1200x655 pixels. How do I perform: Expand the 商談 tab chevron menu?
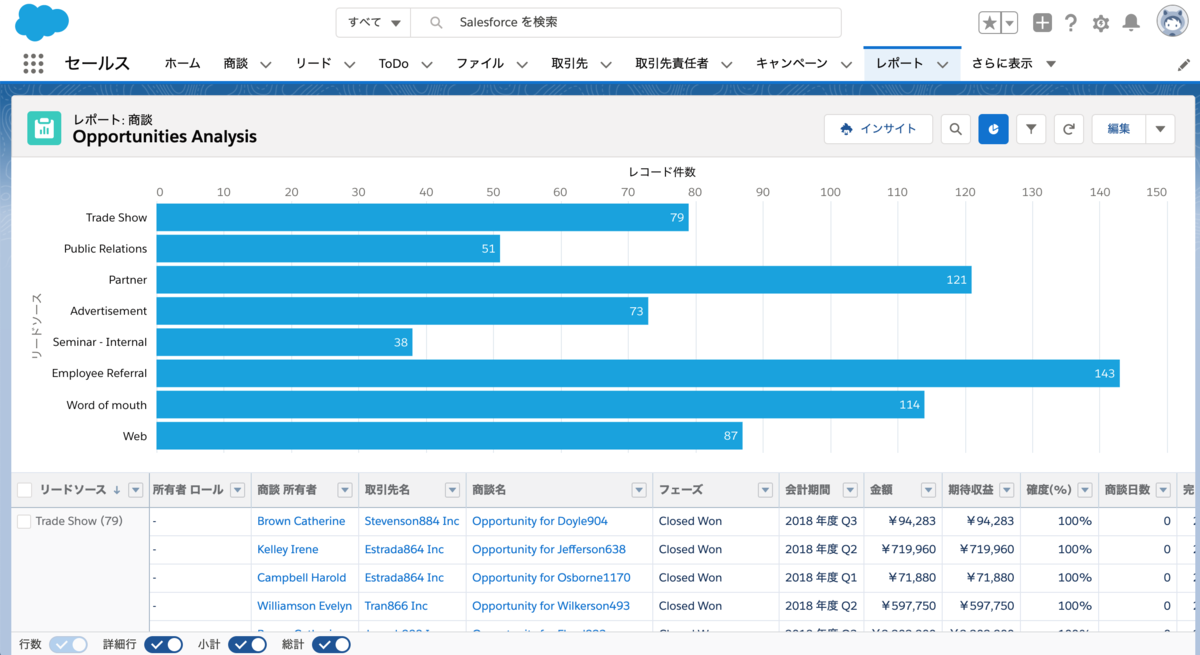coord(265,64)
